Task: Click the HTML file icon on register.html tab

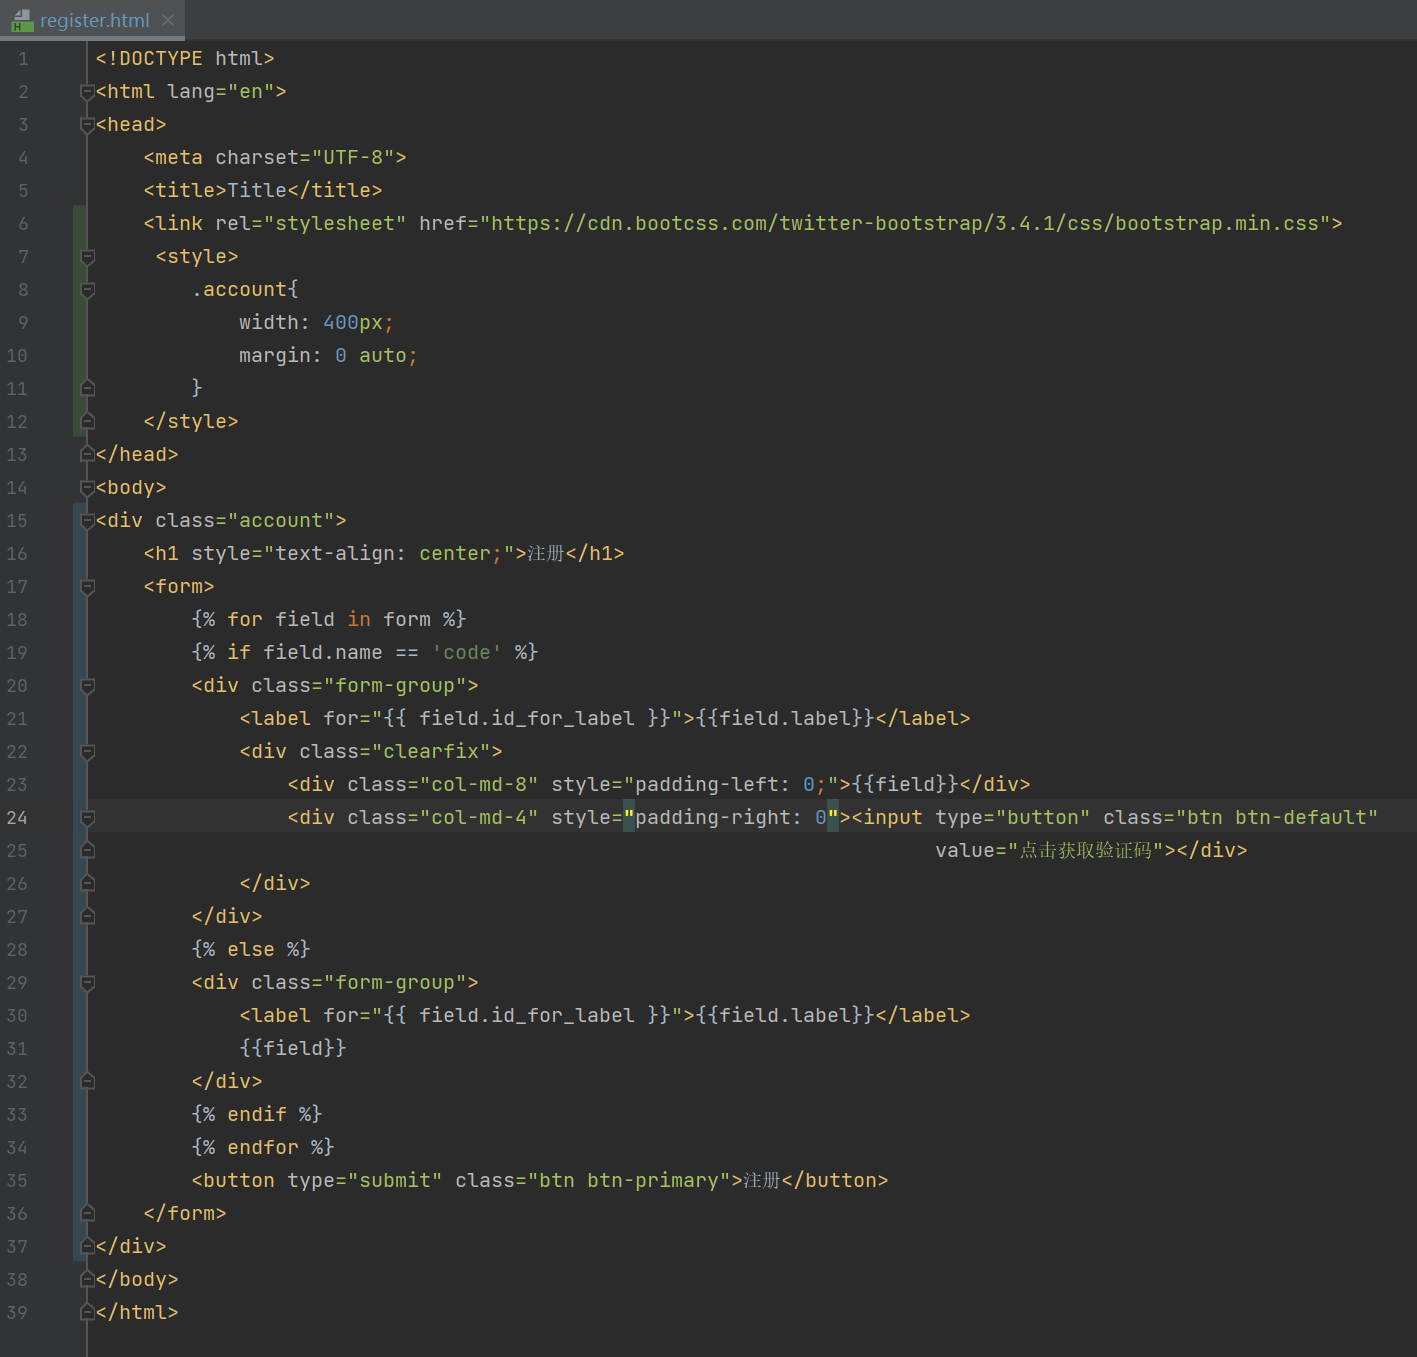Action: tap(22, 20)
